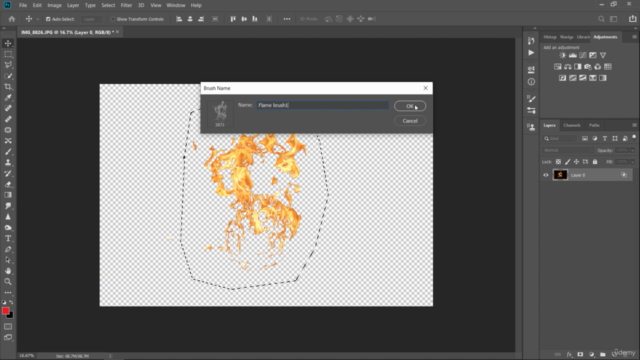This screenshot has height=360, width=640.
Task: Click the brush Name input field
Action: 322,105
